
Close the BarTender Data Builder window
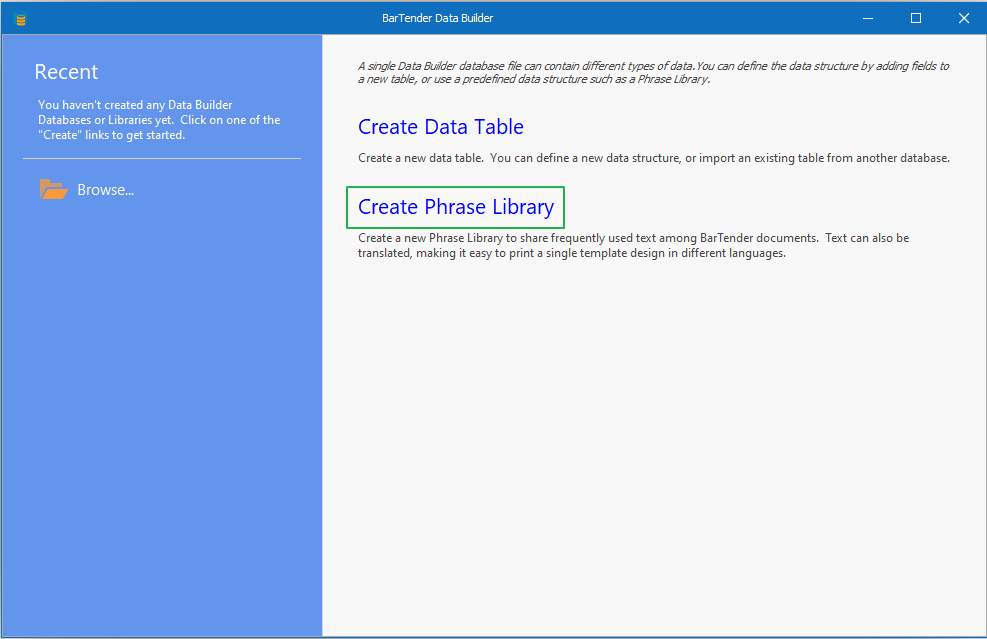coord(964,18)
